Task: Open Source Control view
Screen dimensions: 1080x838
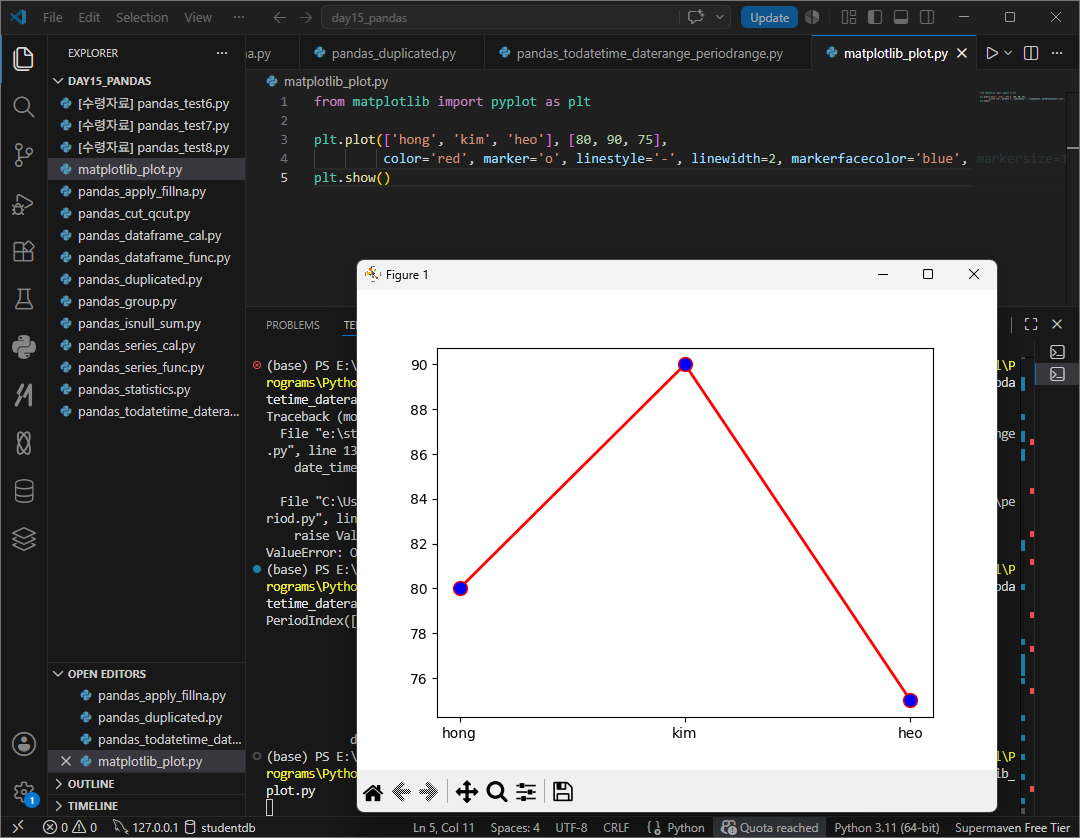Action: 23,154
